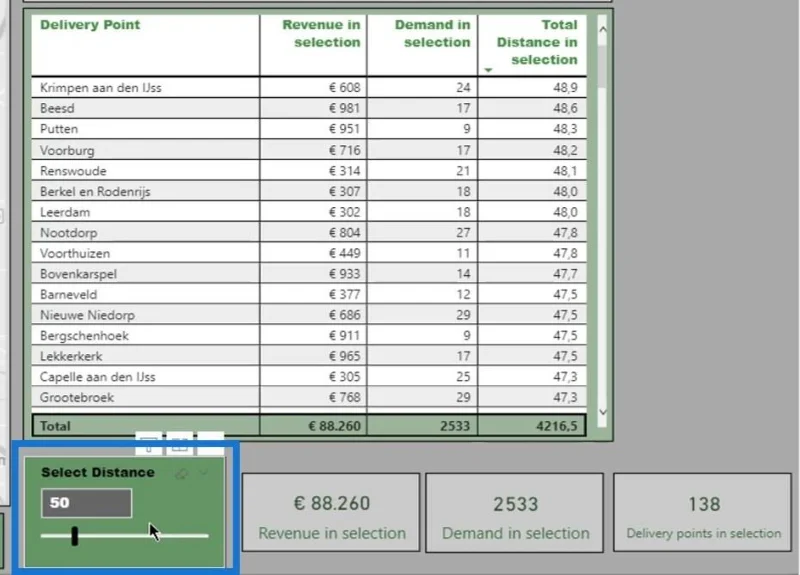The width and height of the screenshot is (800, 575).
Task: Click the Total row label
Action: coord(55,426)
